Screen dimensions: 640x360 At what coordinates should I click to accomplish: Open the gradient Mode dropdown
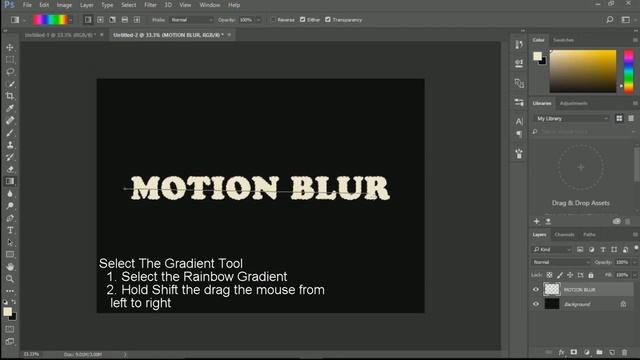(191, 20)
